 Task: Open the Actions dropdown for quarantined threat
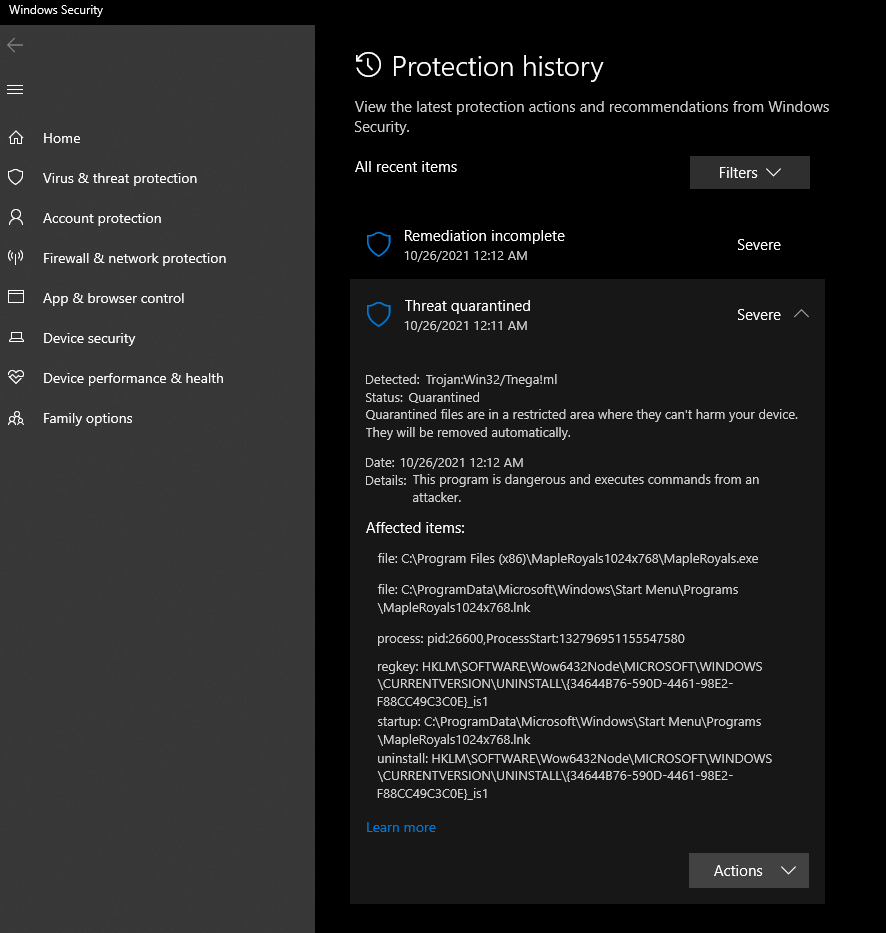(749, 871)
